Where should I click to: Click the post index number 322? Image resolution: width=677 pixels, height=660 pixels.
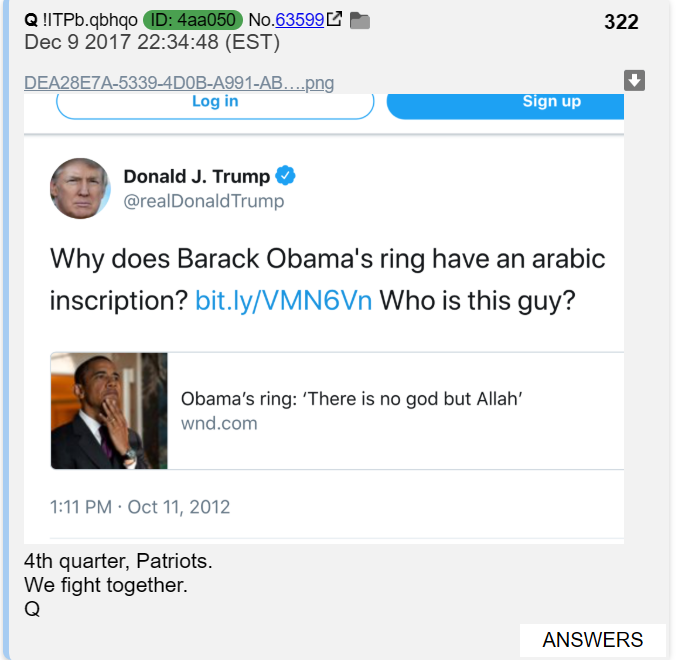click(x=621, y=22)
